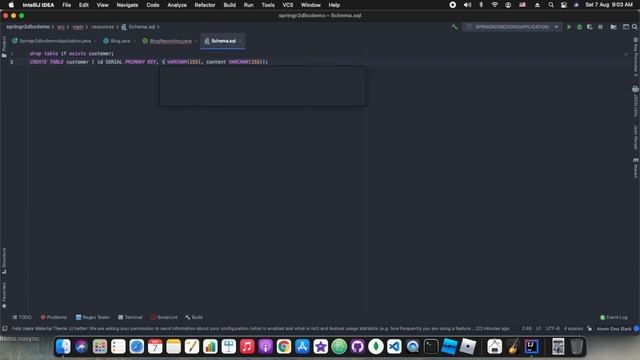This screenshot has height=360, width=640.
Task: Open Spotlight search in menu bar
Action: pyautogui.click(x=551, y=5)
